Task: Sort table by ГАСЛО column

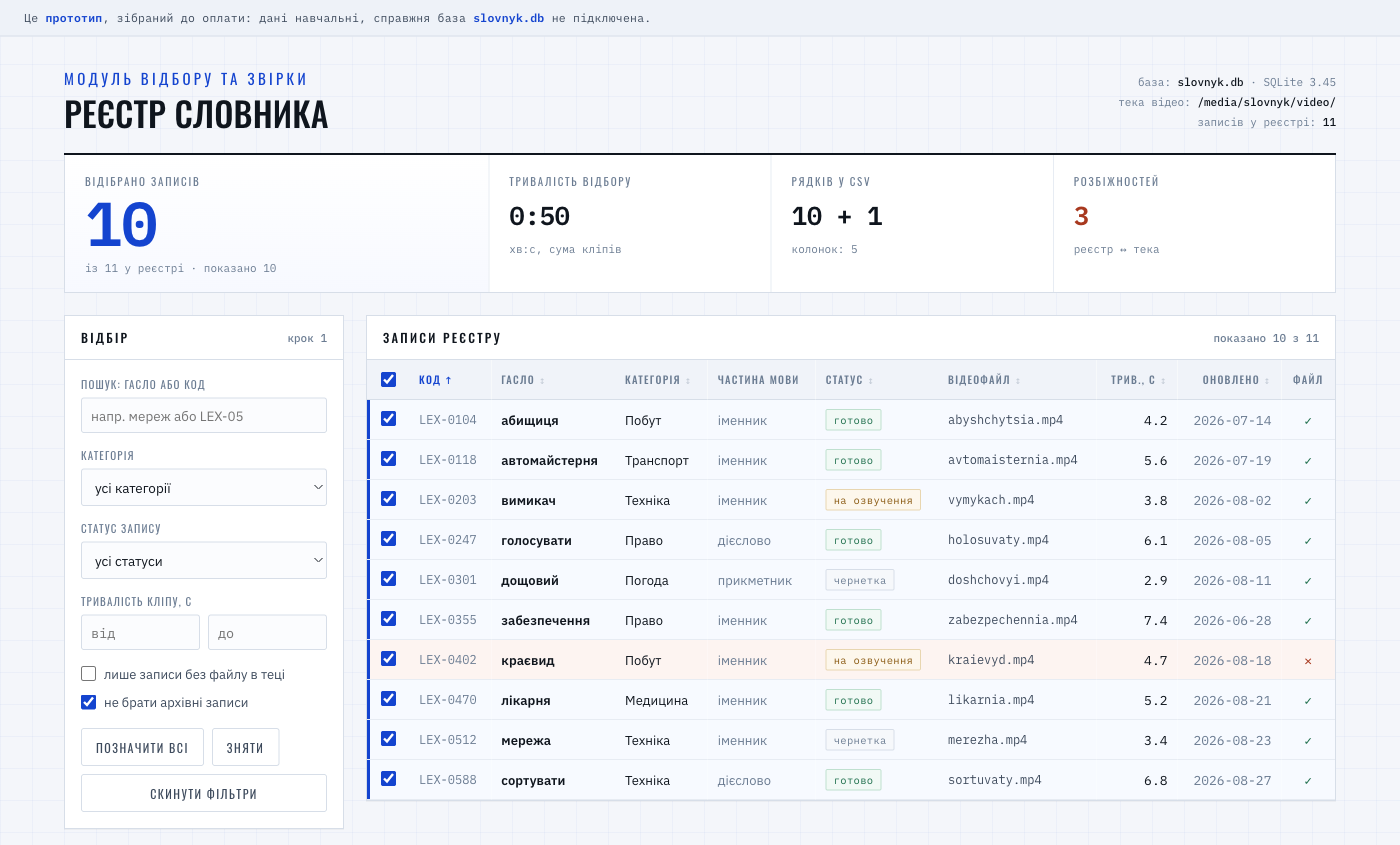Action: click(523, 380)
